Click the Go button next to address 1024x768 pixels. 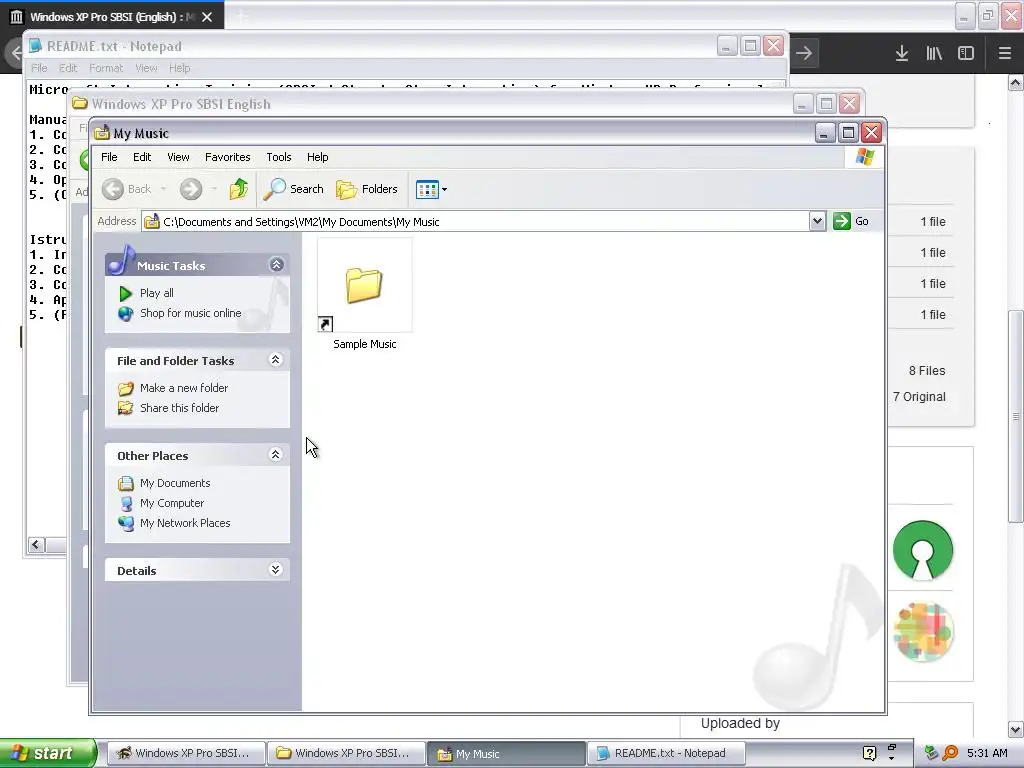click(852, 221)
